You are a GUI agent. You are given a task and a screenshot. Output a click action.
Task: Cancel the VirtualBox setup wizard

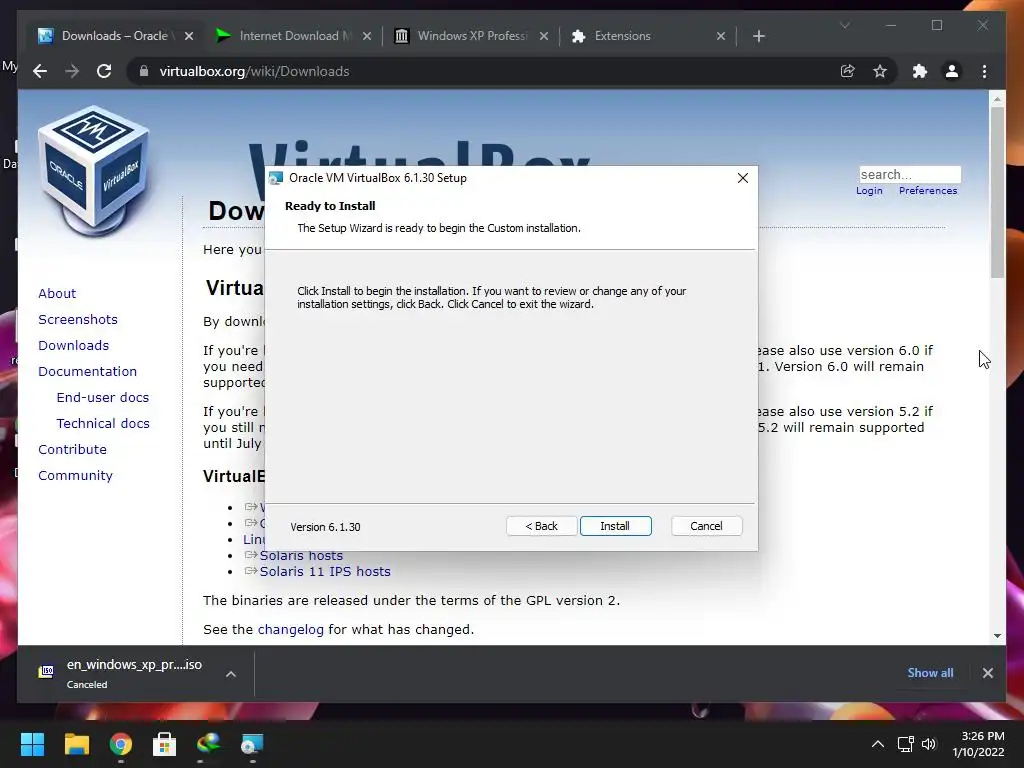tap(706, 526)
